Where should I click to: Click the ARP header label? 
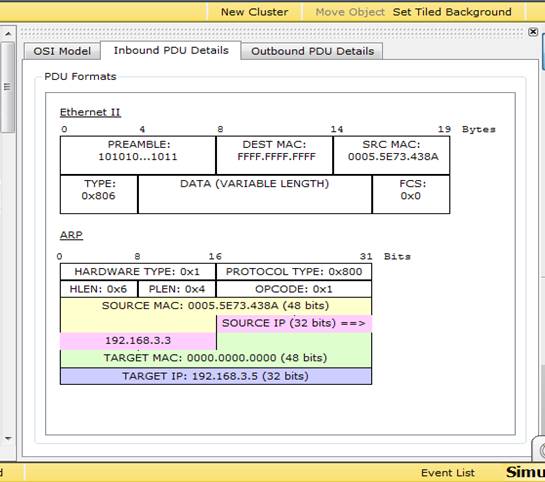[71, 235]
